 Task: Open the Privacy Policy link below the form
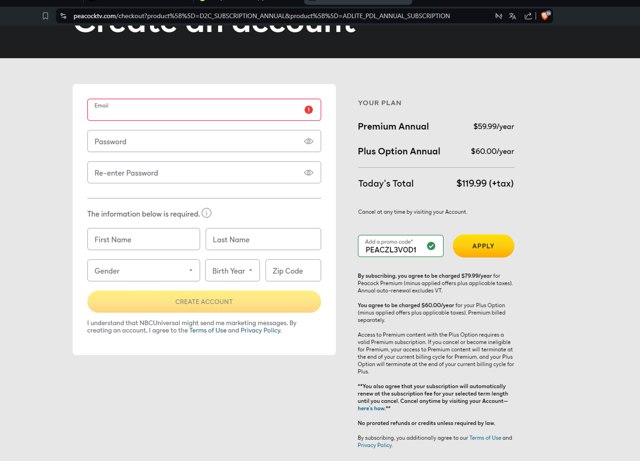(260, 330)
